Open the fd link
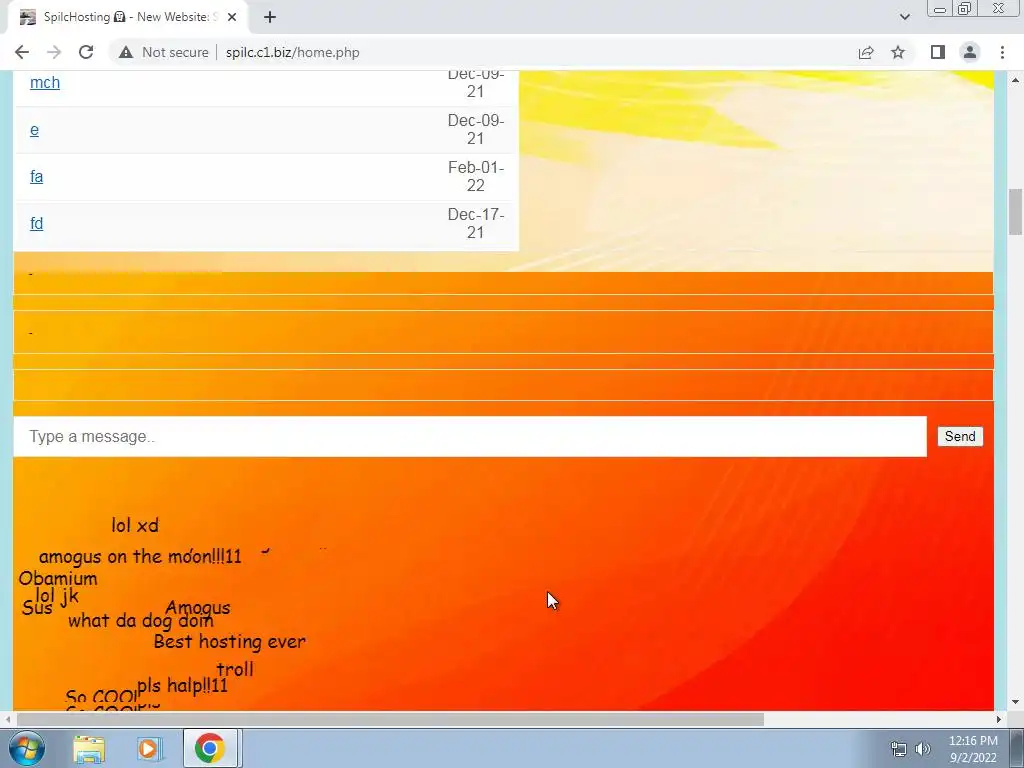This screenshot has height=768, width=1024. [x=37, y=224]
